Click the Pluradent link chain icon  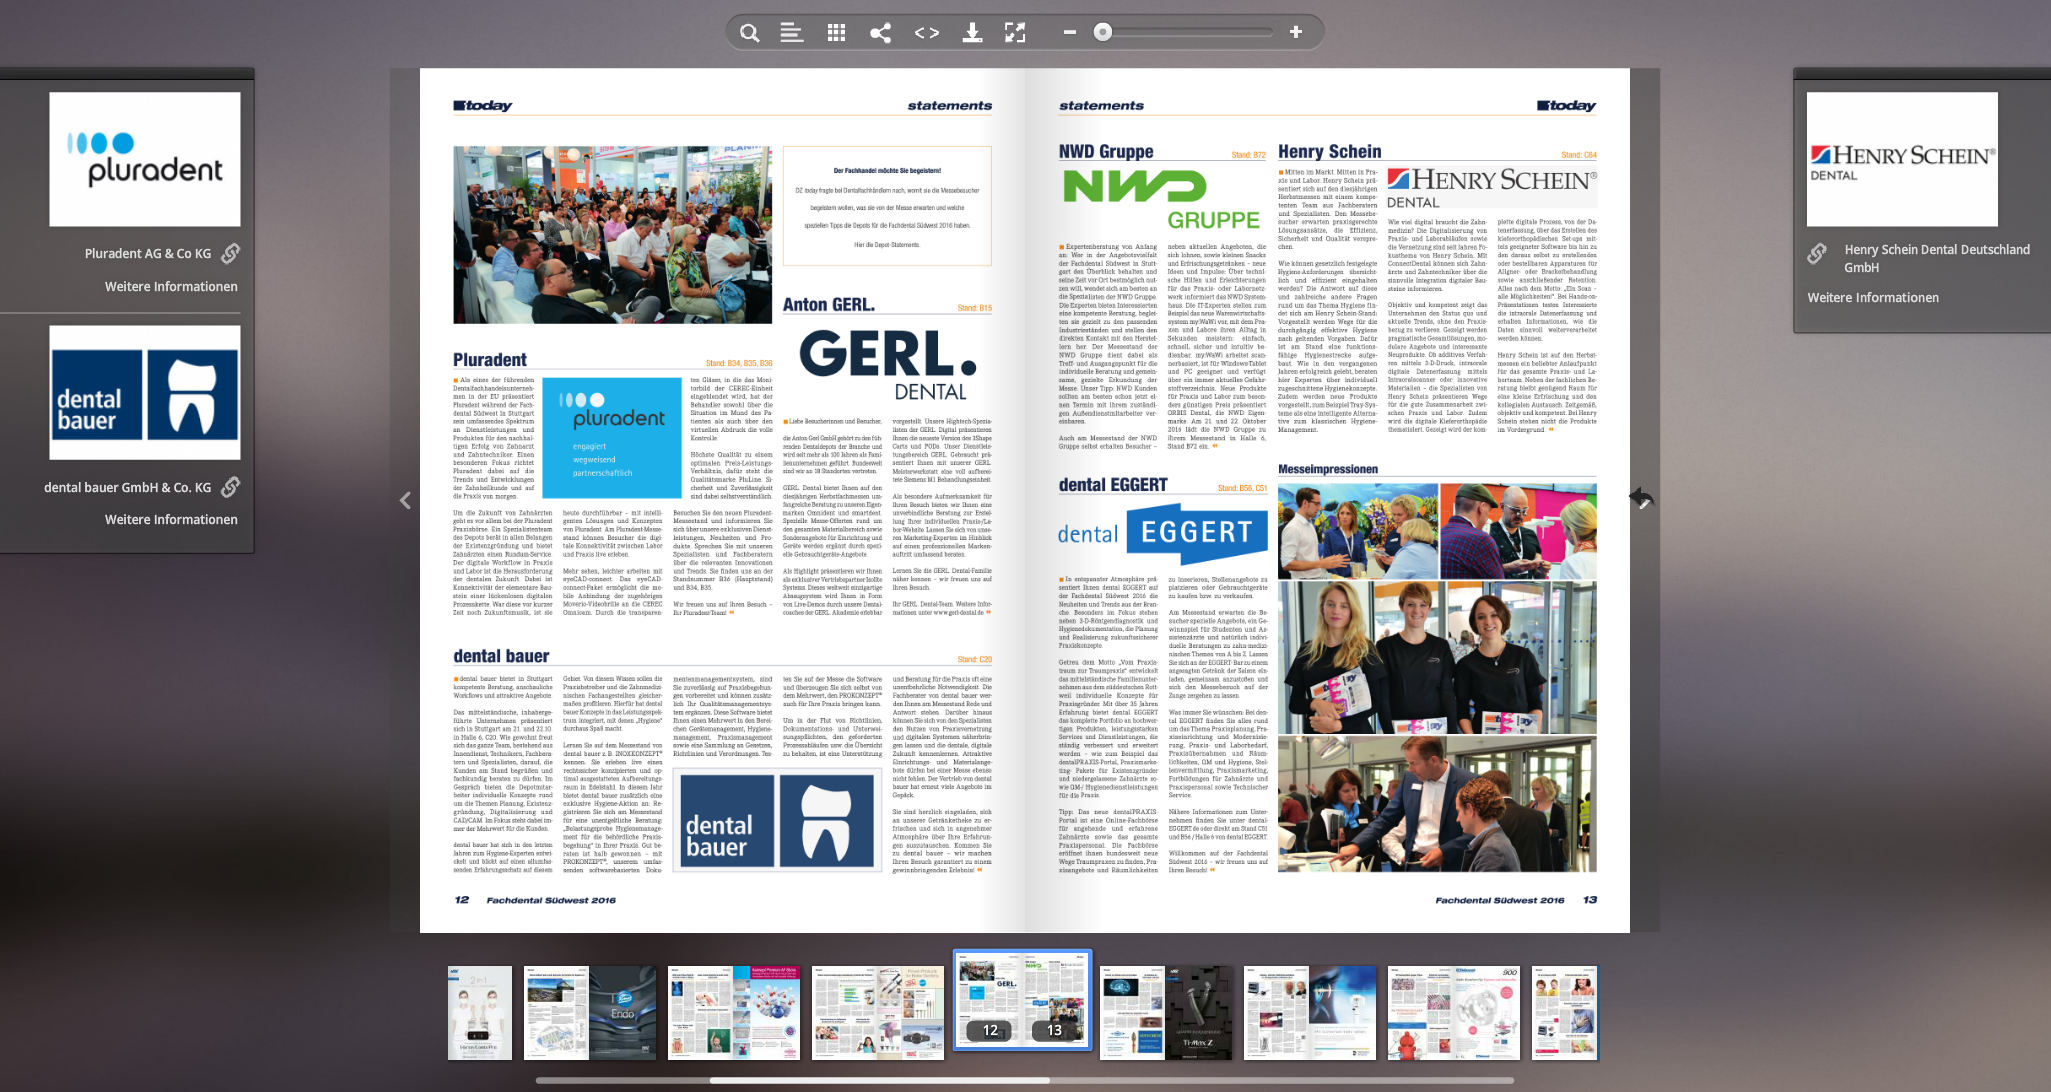231,253
